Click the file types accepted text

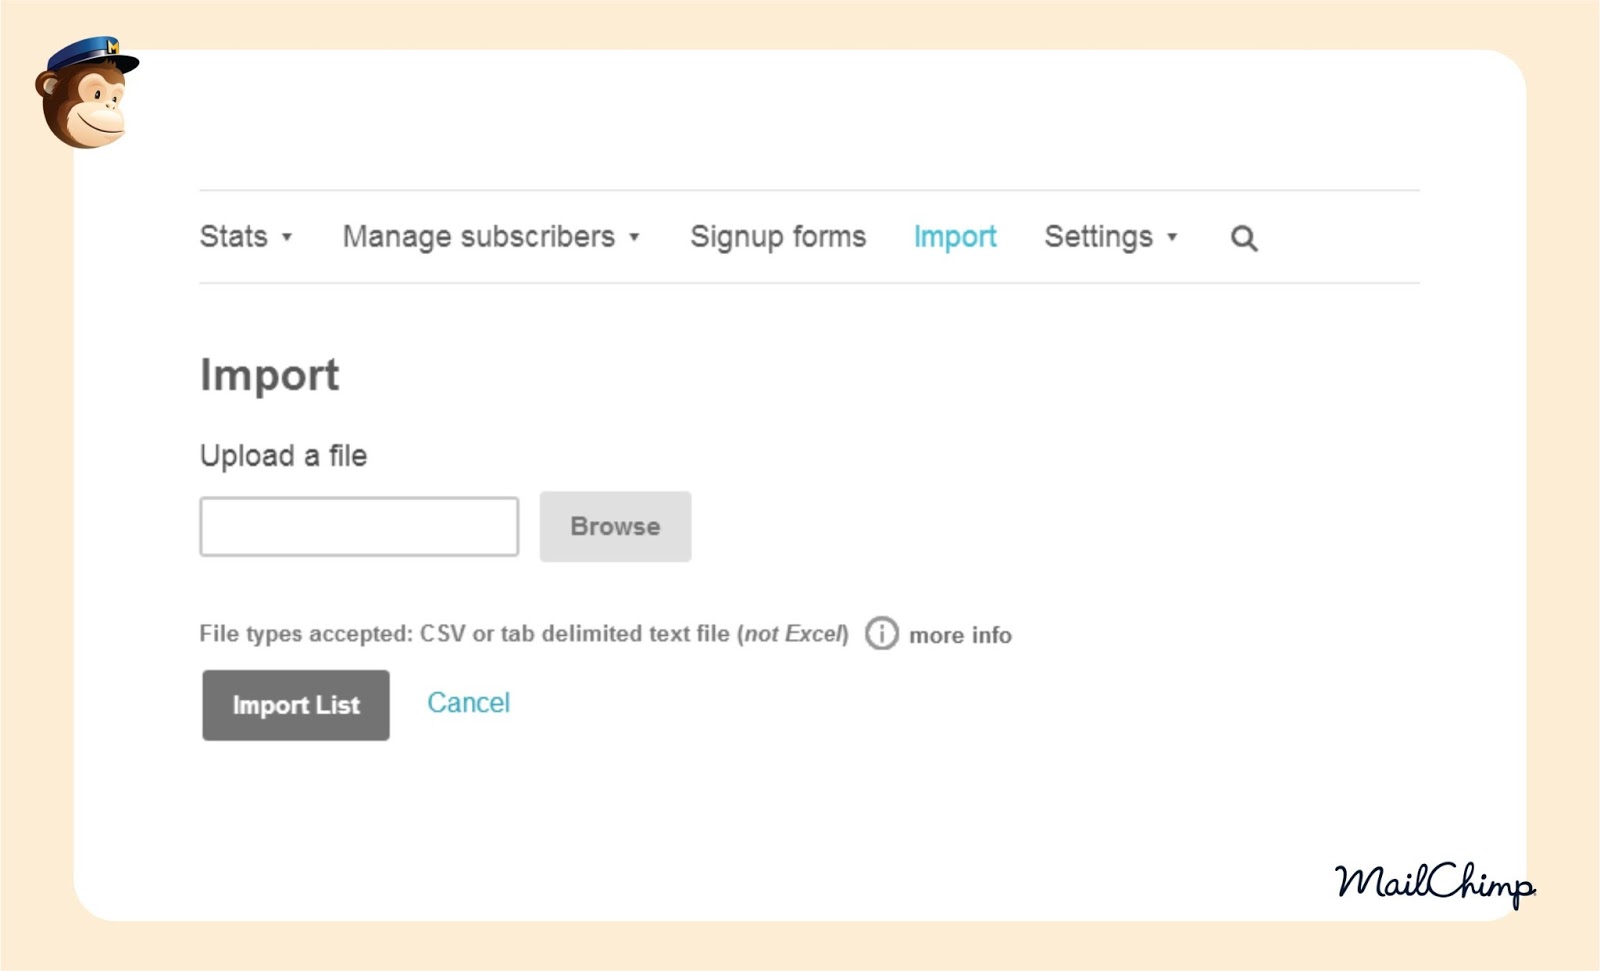(x=523, y=634)
